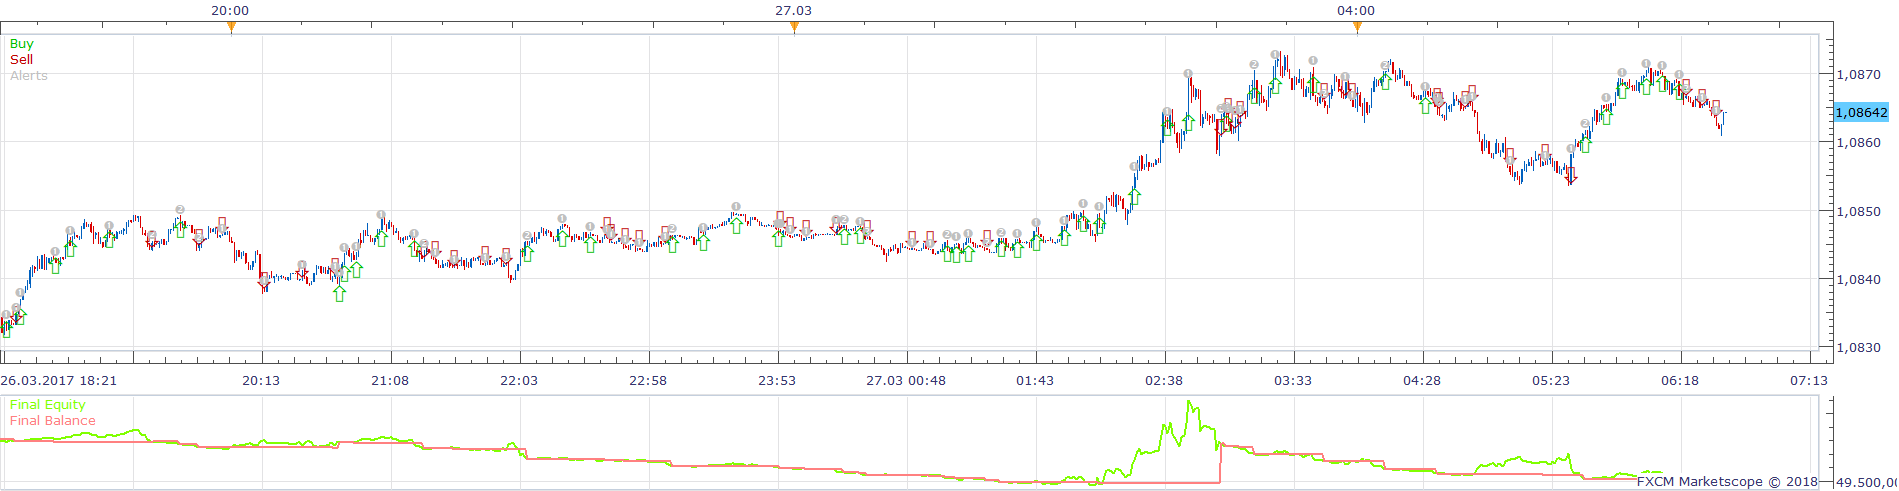Viewport: 1899px width, 491px height.
Task: Click the 02:38 time axis label
Action: tap(1164, 381)
